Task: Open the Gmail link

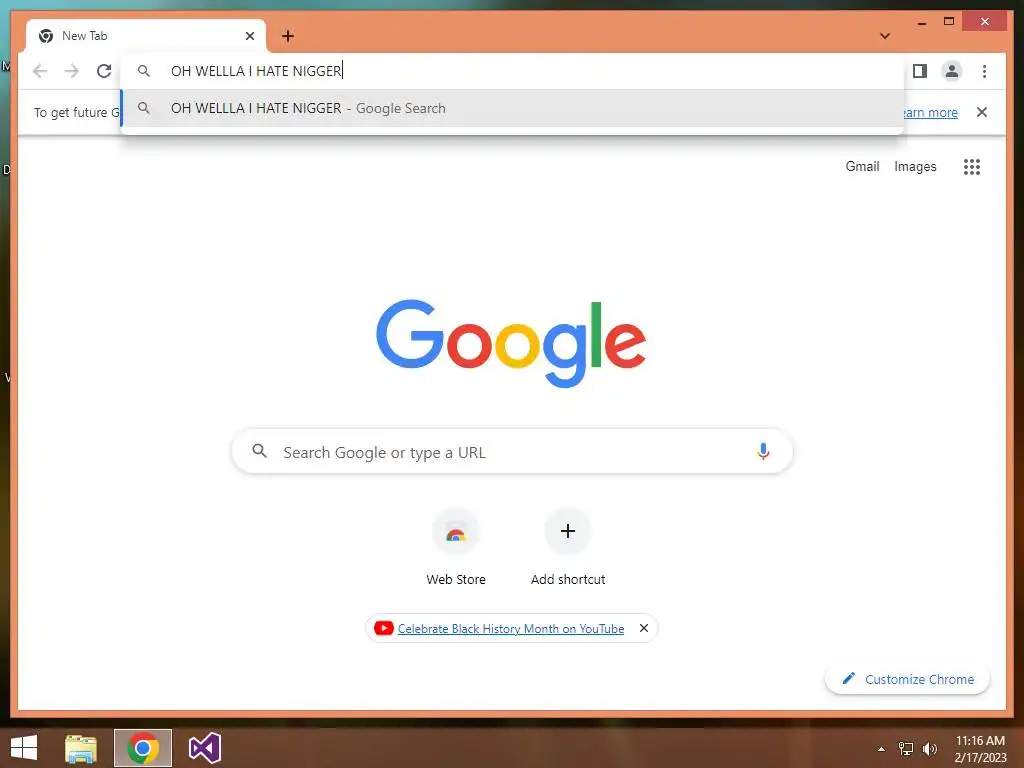Action: (862, 167)
